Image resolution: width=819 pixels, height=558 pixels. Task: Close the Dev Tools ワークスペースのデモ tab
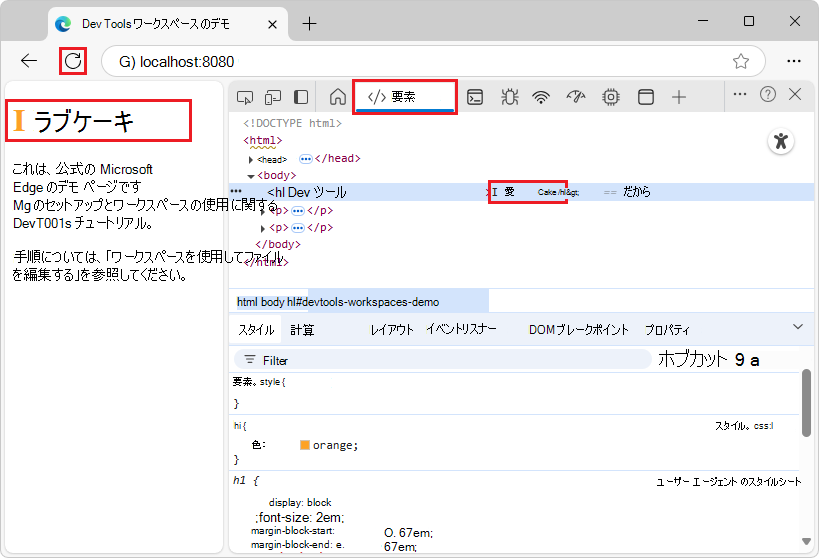pos(272,24)
